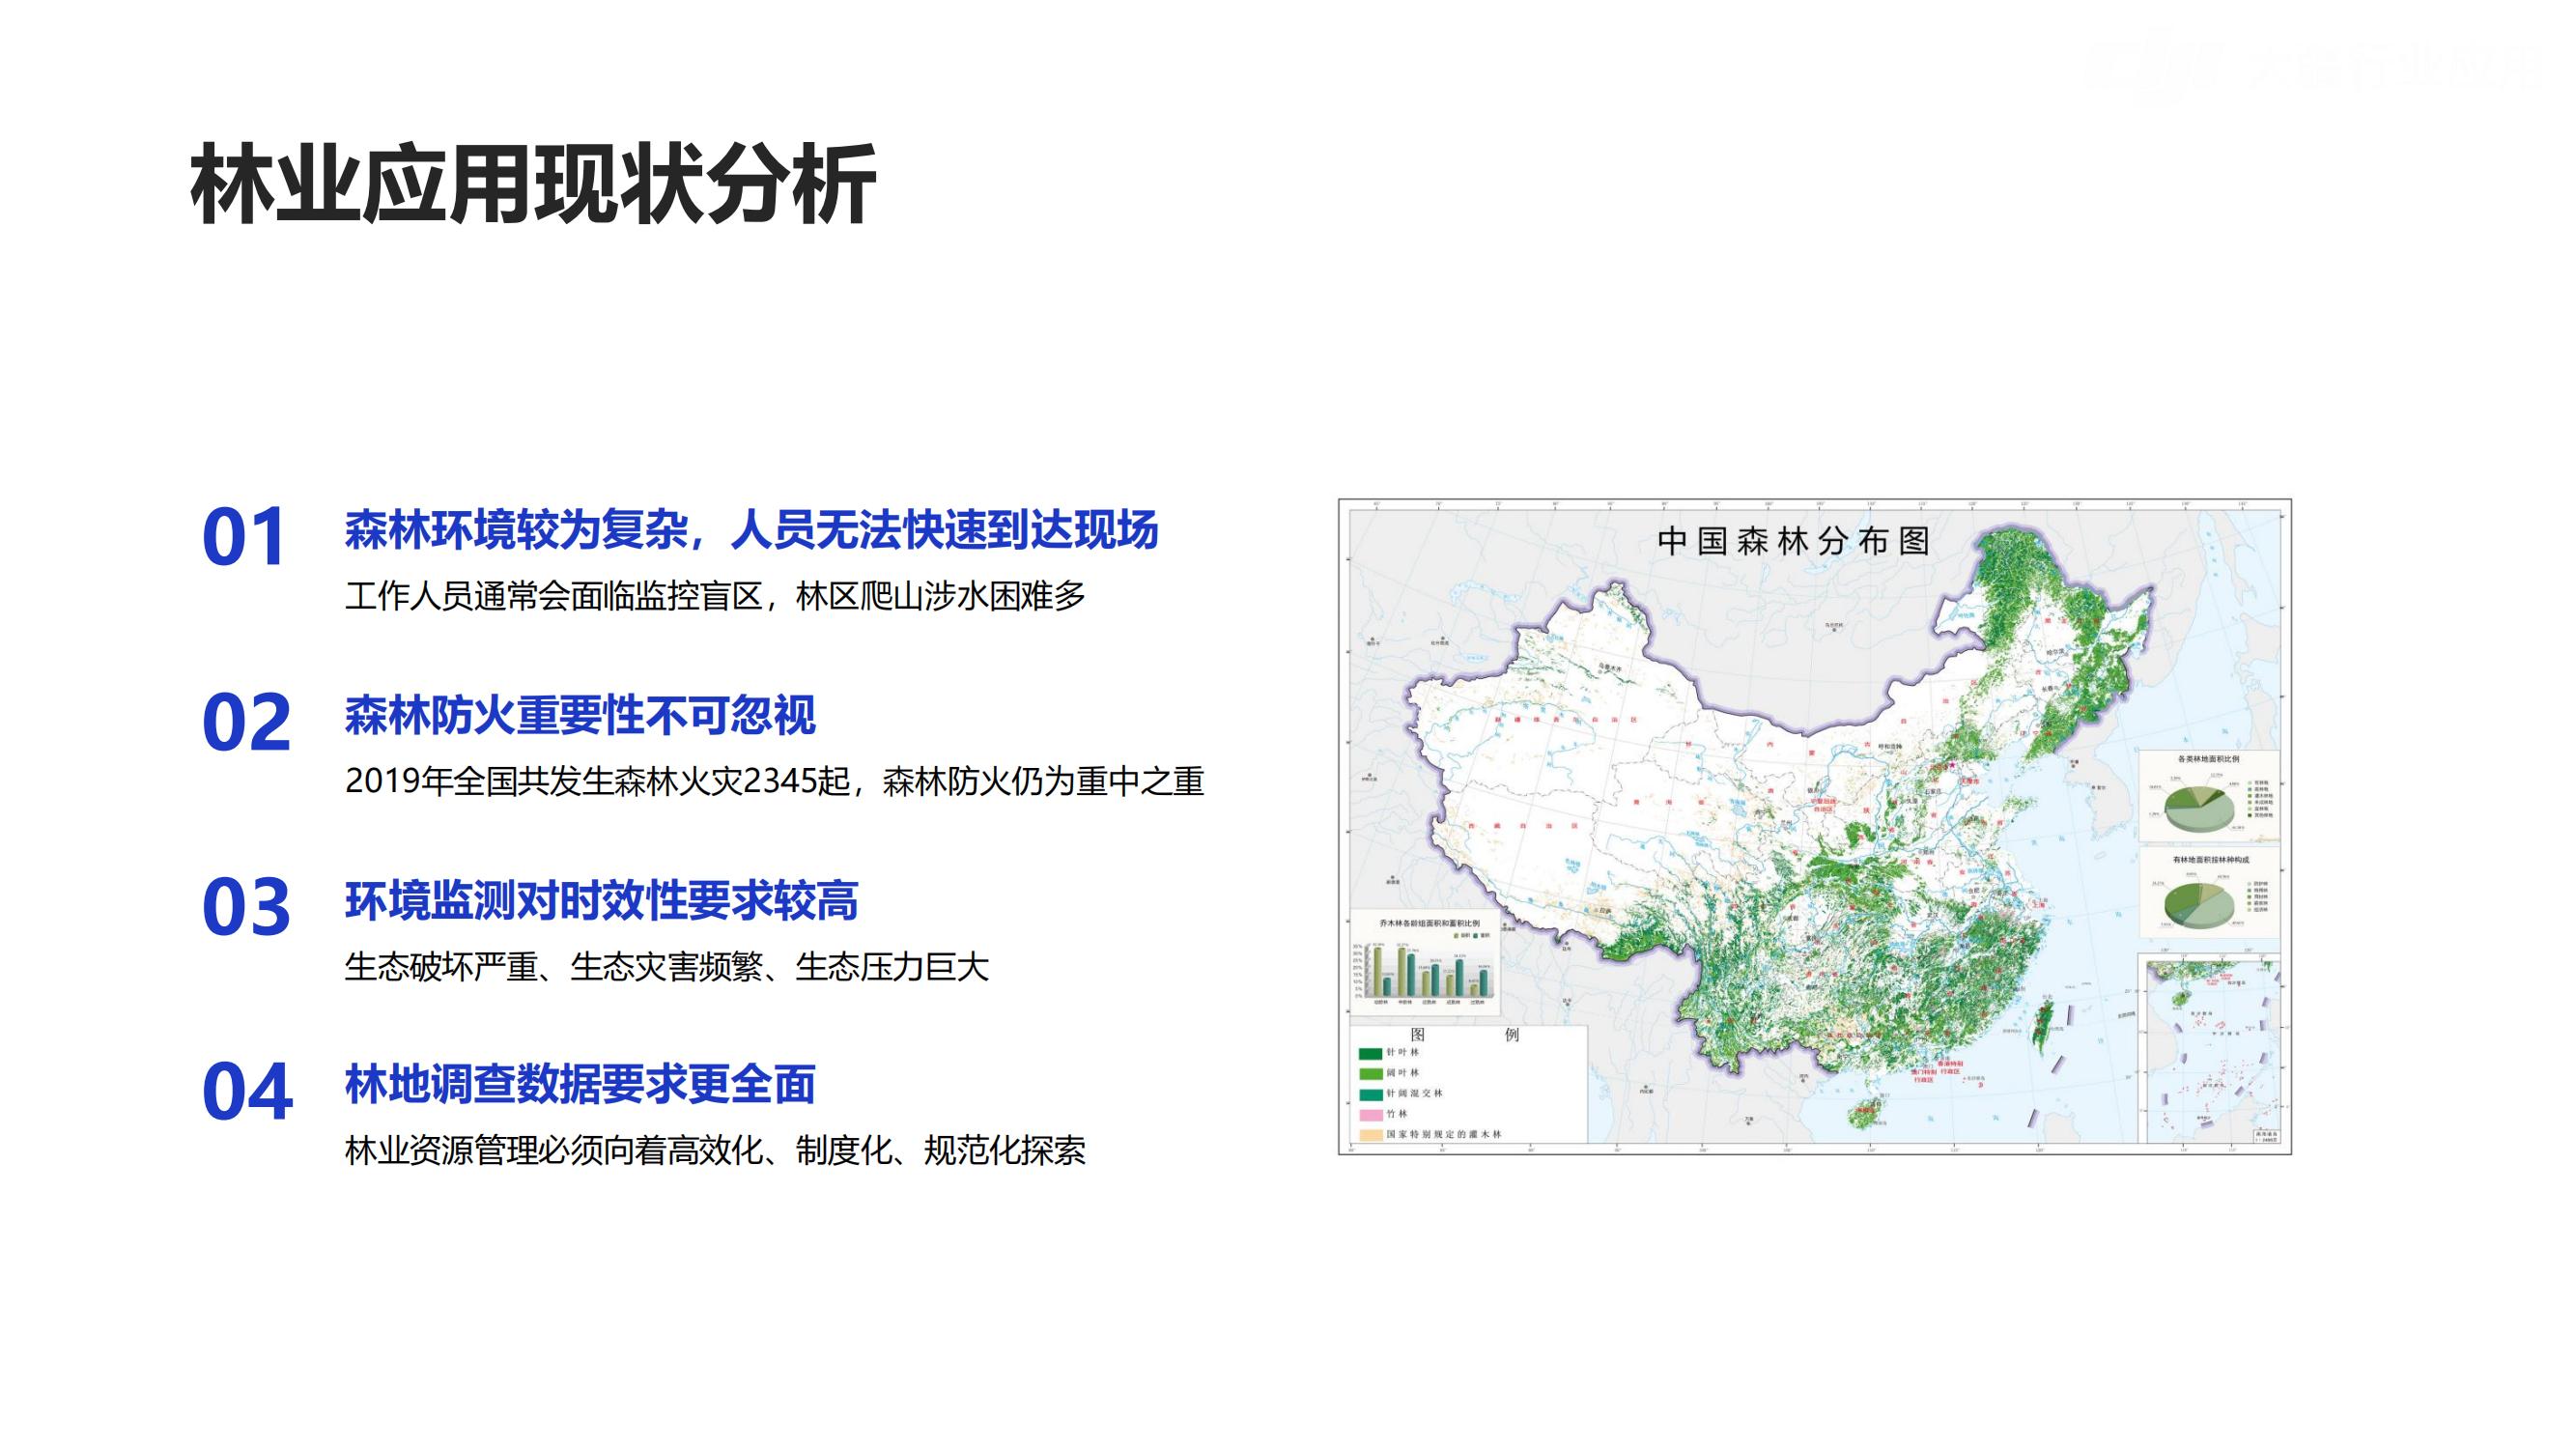Click the 针阔混交林 teal legend swatch
The width and height of the screenshot is (2576, 1449).
(x=1370, y=1094)
